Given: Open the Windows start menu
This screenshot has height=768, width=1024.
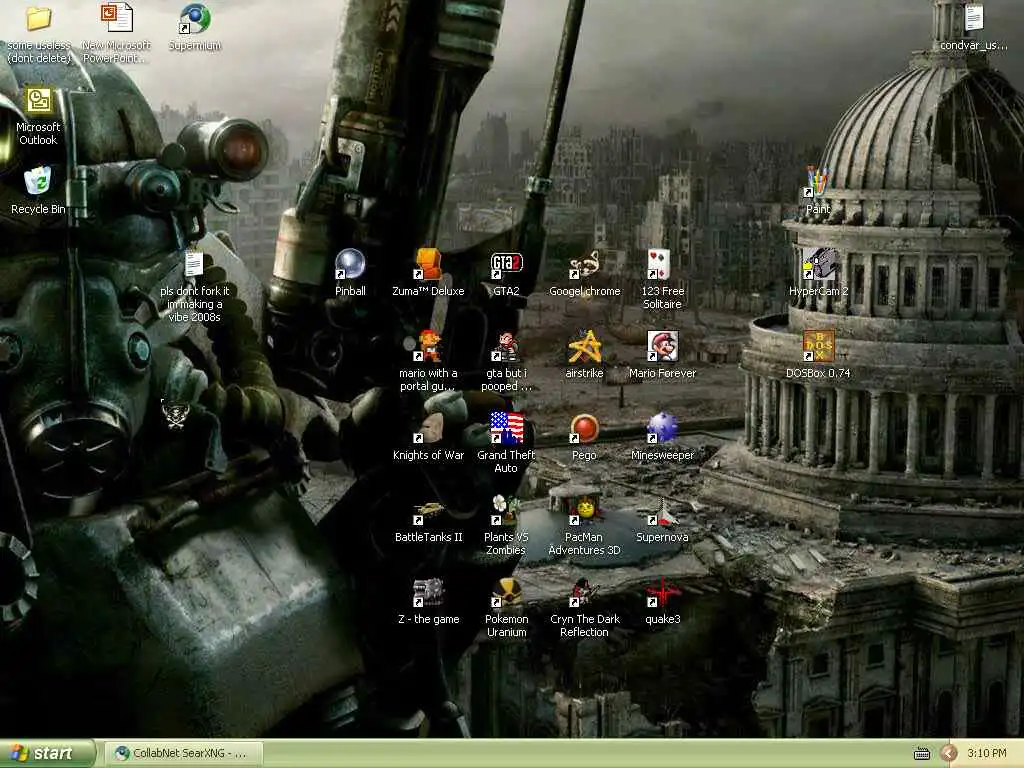Looking at the screenshot, I should click(47, 753).
